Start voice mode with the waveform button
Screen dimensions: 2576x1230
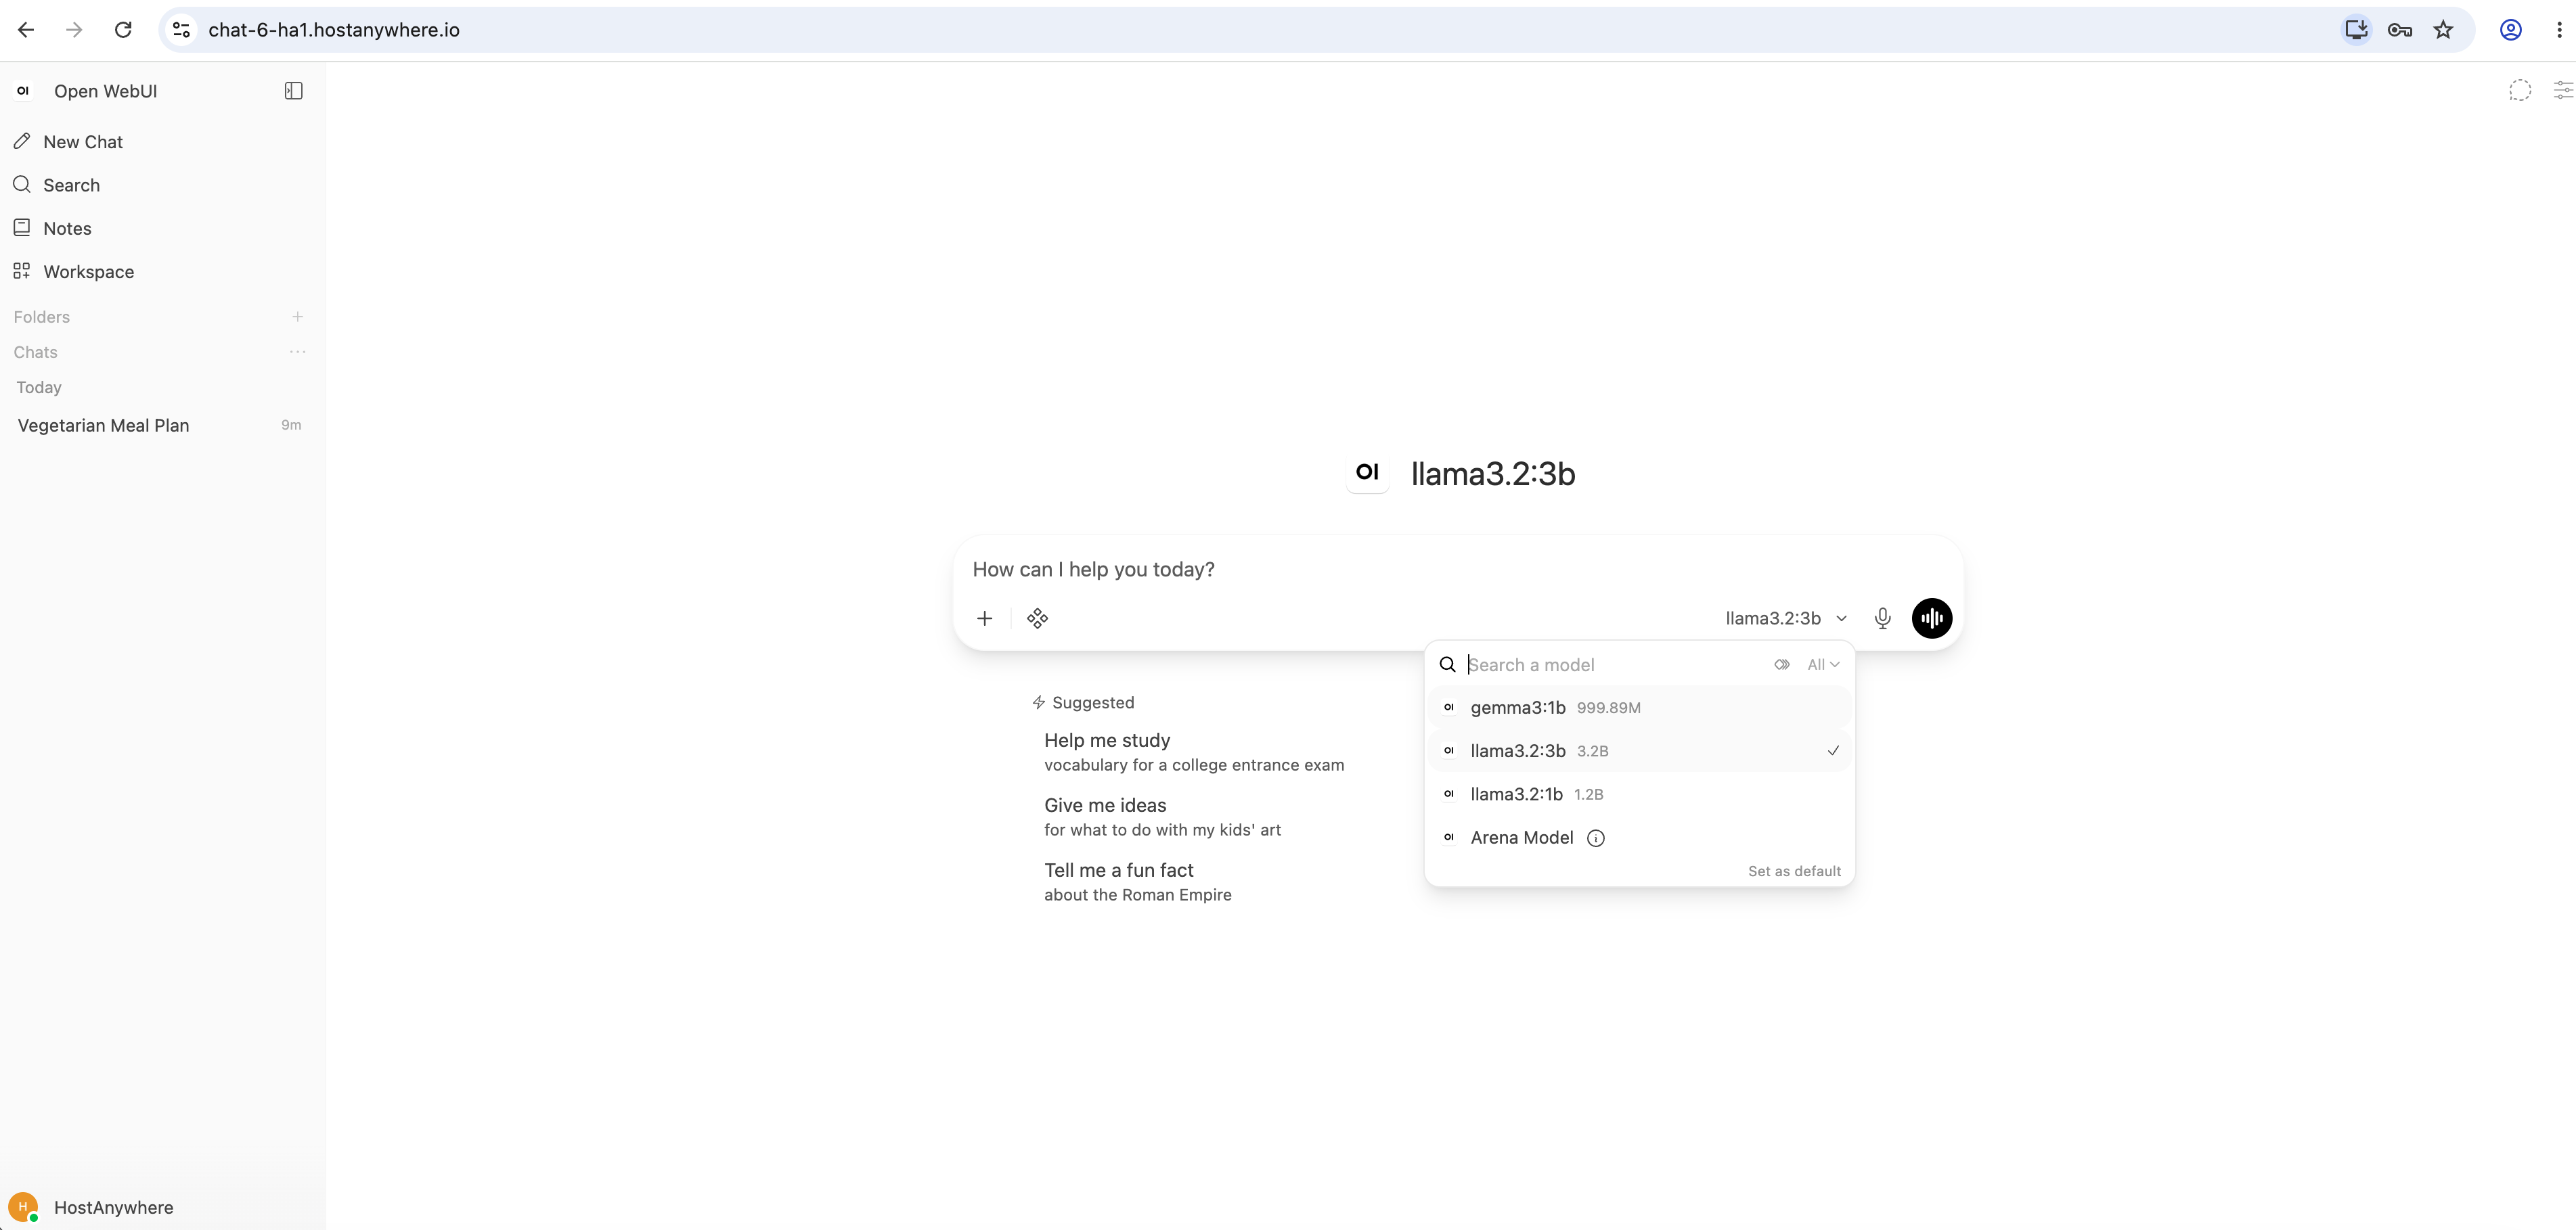click(x=1931, y=618)
